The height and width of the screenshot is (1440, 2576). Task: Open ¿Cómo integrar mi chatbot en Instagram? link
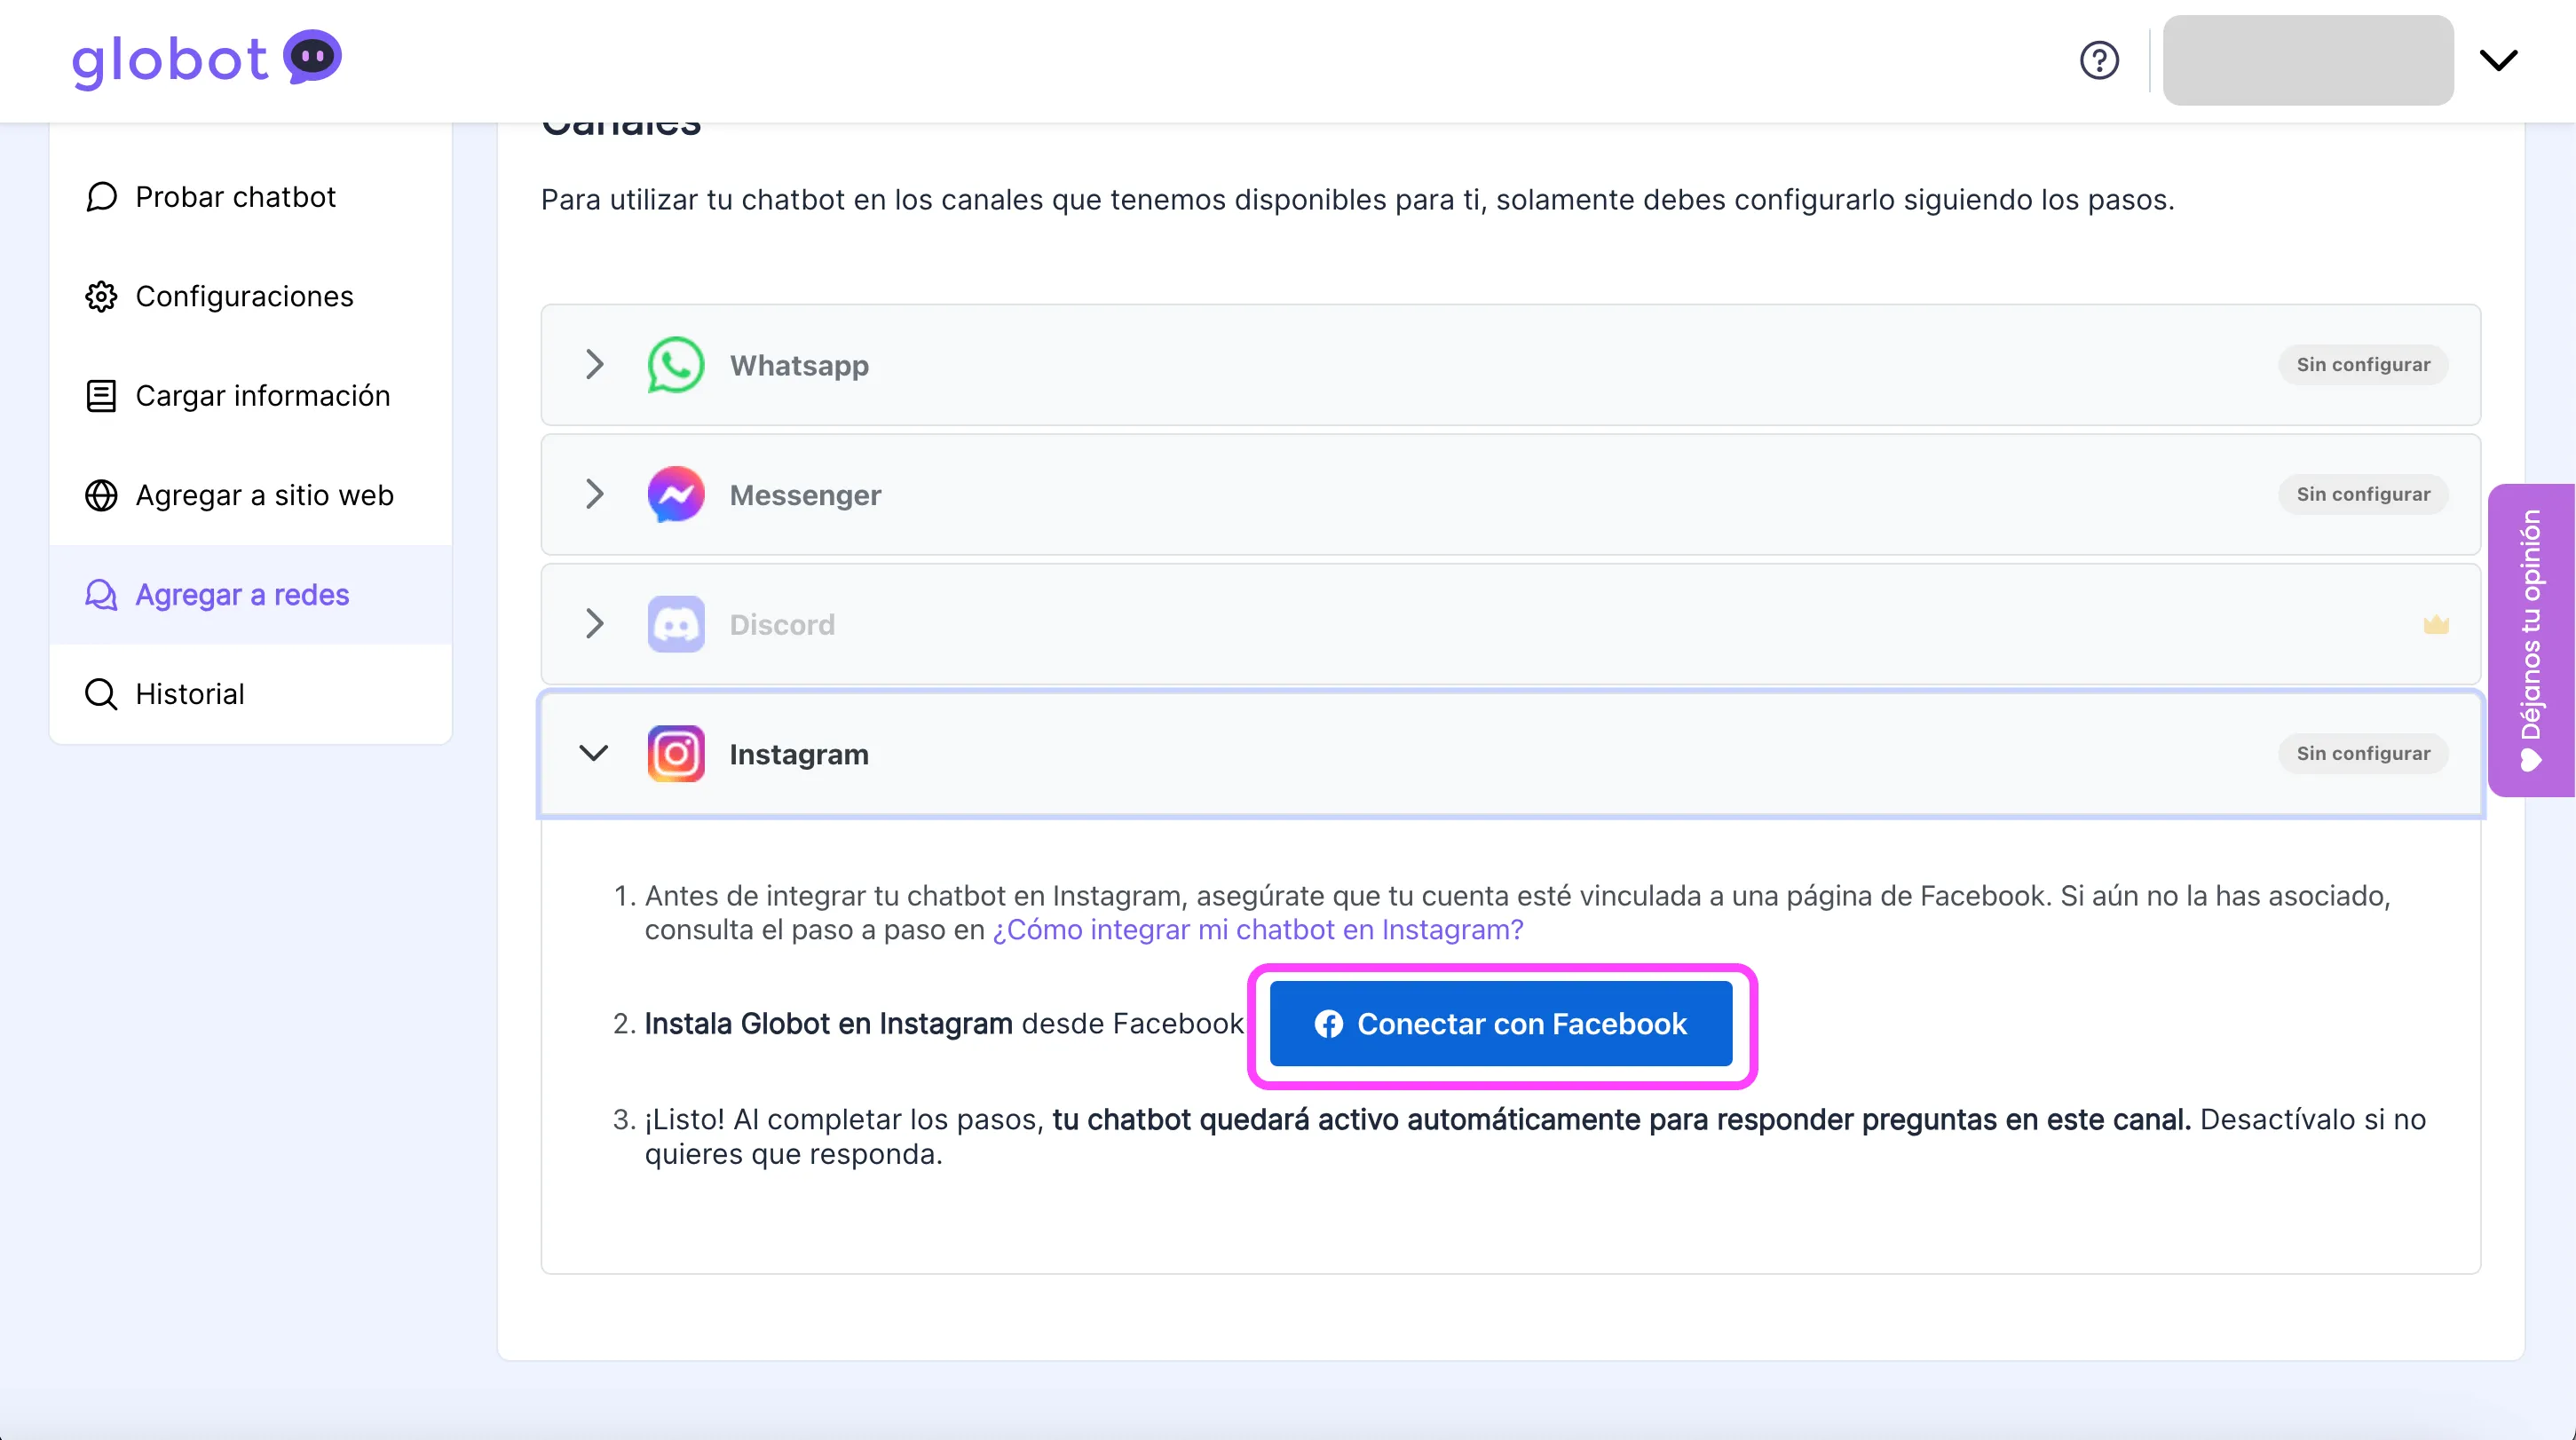tap(1257, 930)
